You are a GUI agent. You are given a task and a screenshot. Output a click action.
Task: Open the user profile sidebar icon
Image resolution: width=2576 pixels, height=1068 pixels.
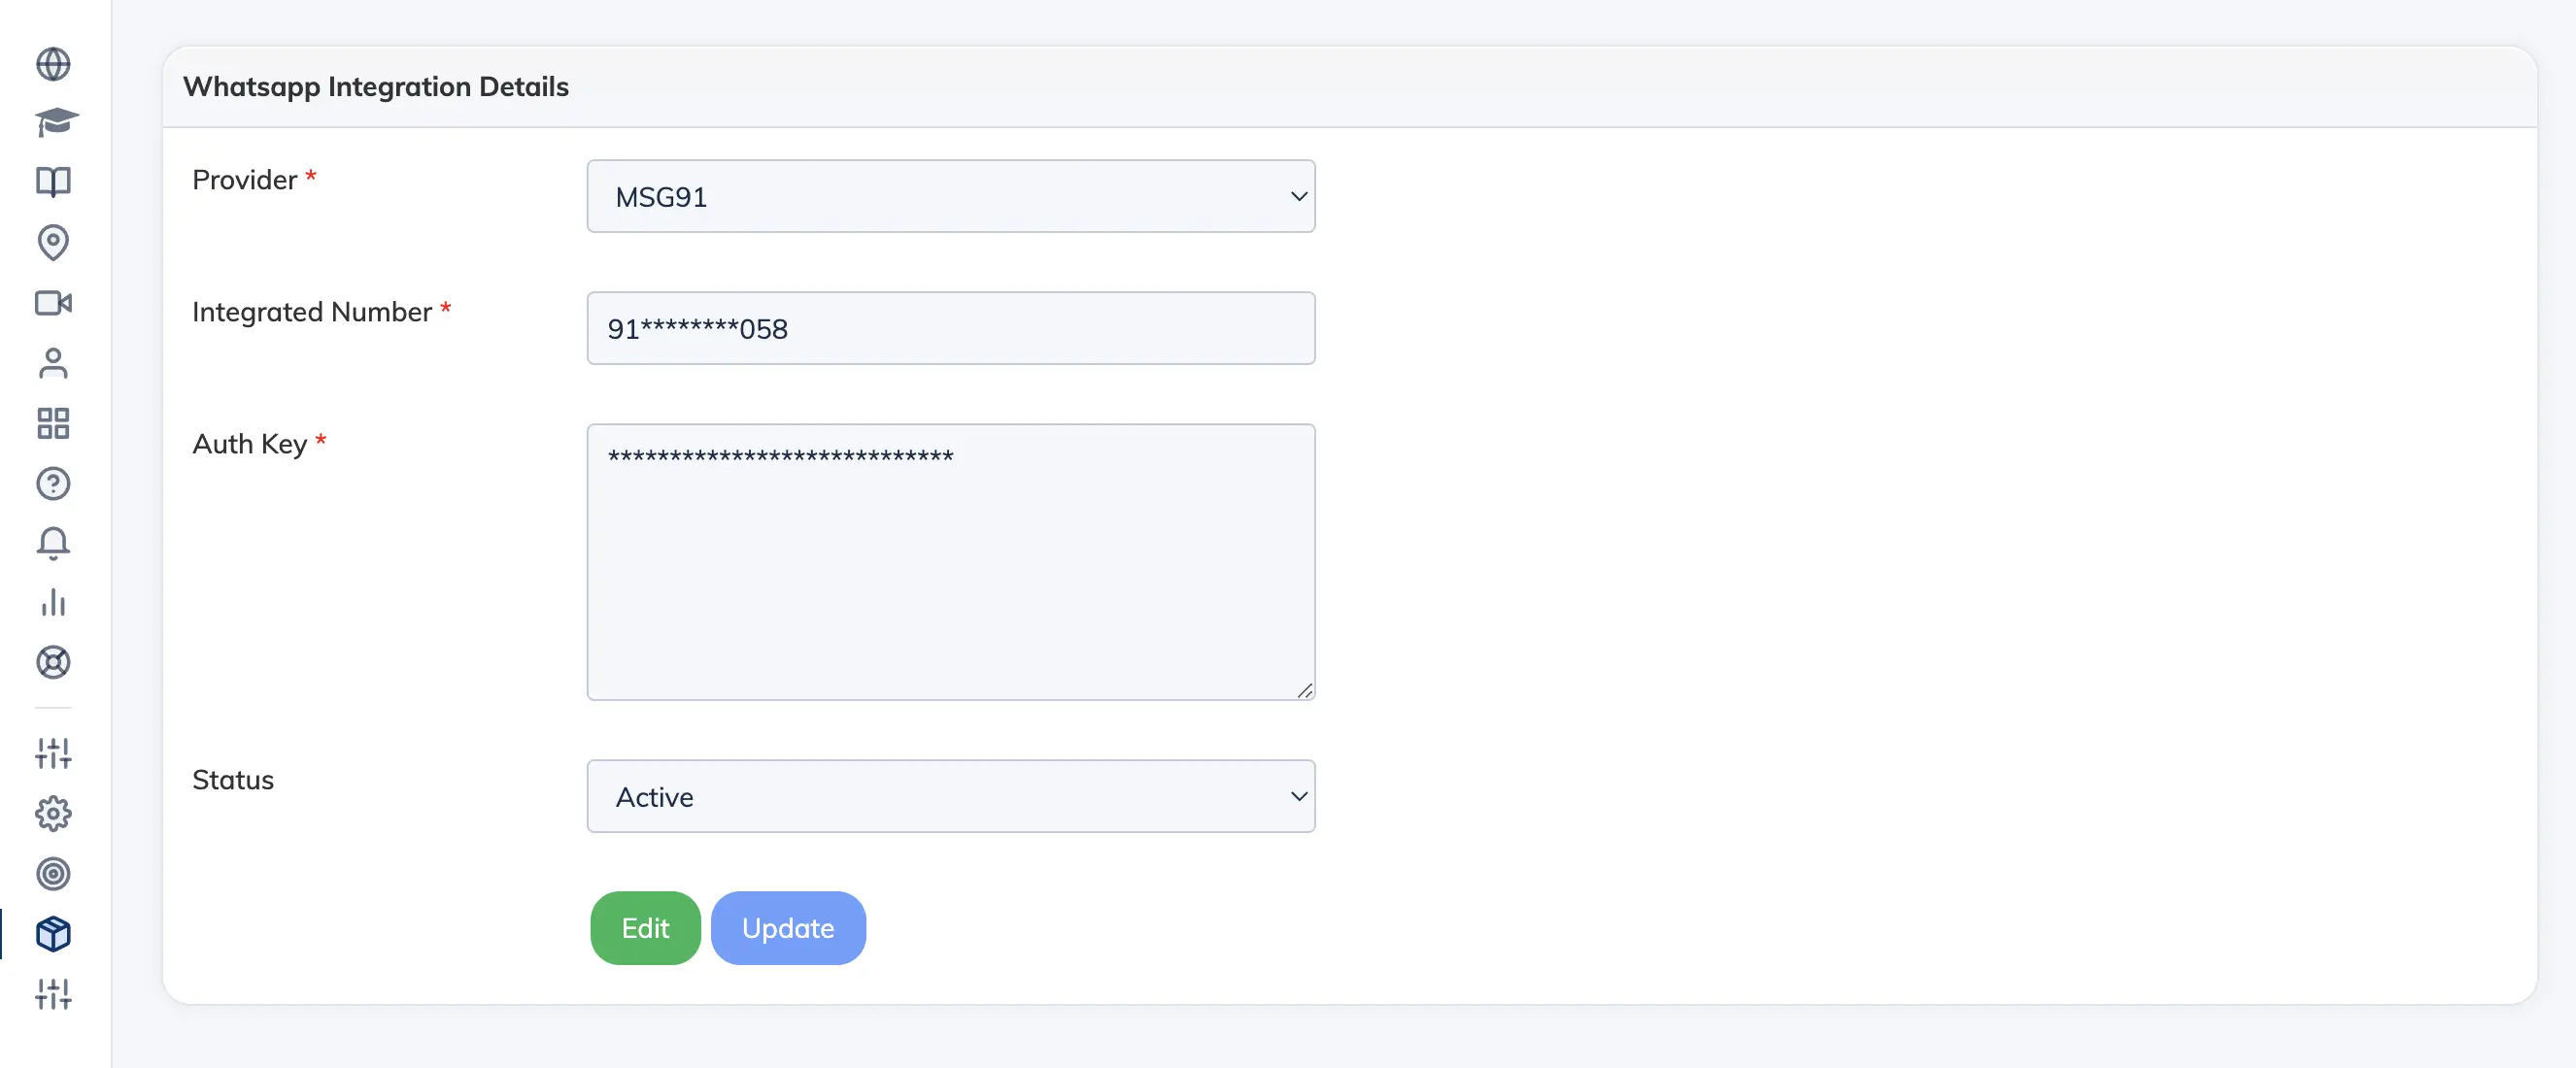(x=53, y=363)
